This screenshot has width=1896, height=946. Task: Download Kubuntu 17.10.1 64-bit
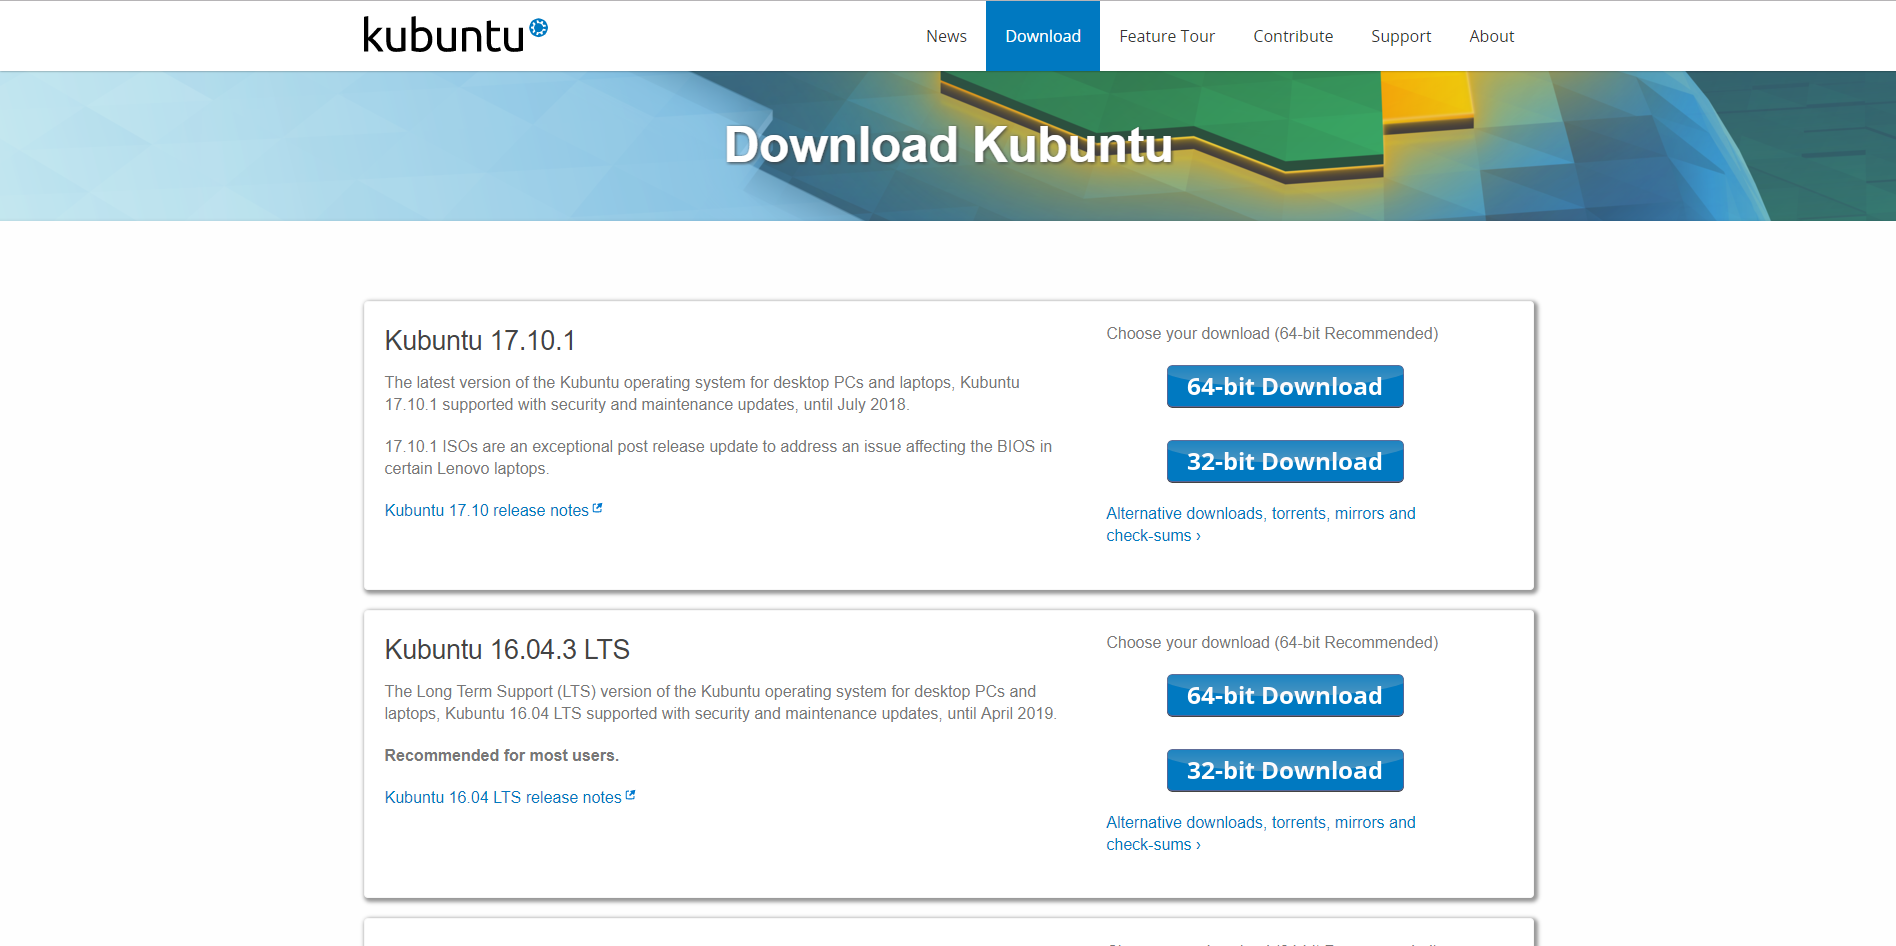(x=1285, y=386)
